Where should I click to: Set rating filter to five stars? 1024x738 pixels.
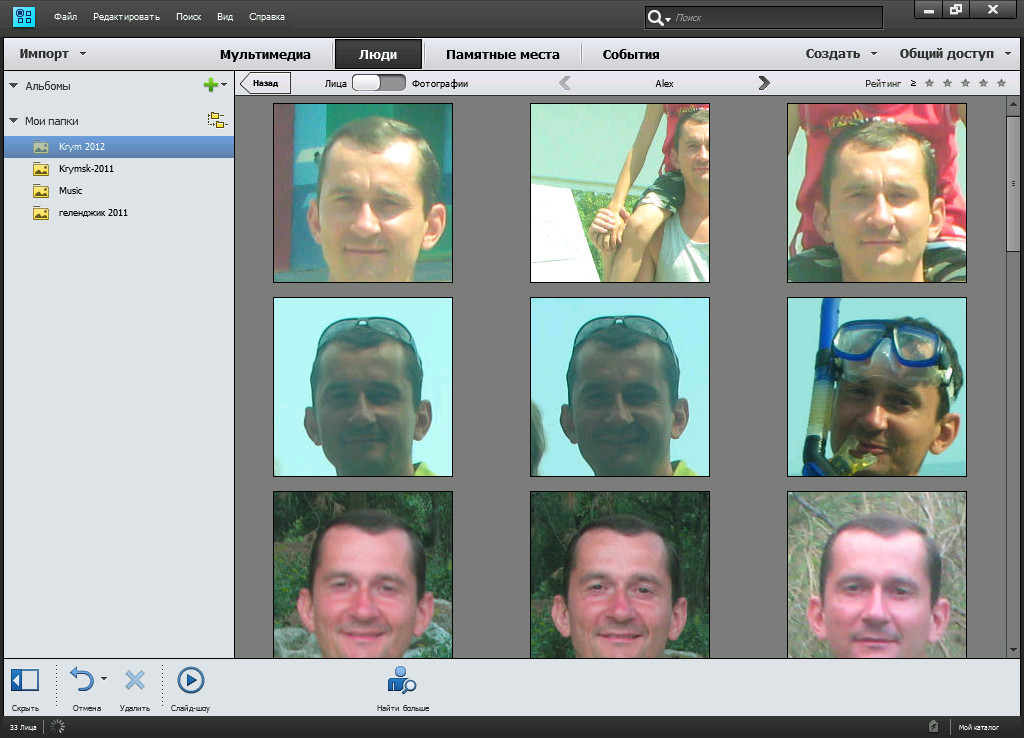click(1001, 84)
